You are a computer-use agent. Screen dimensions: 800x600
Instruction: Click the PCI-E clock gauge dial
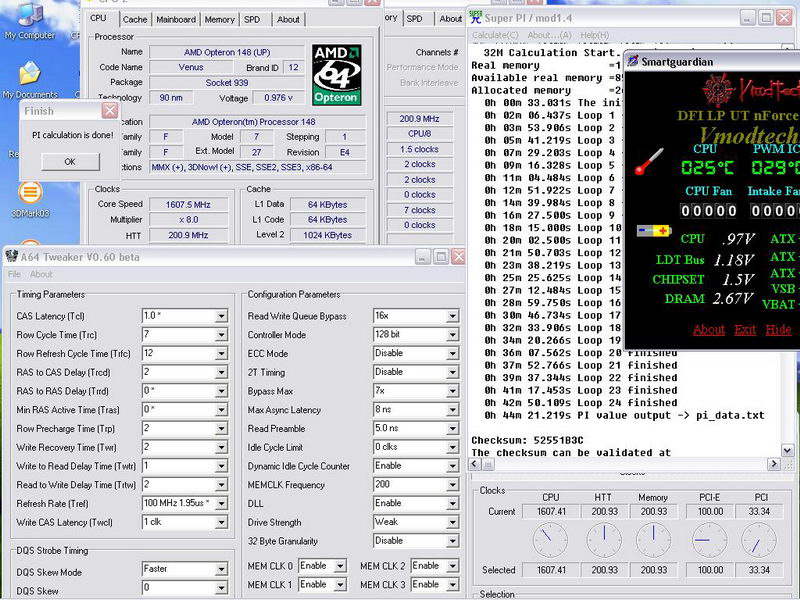(710, 540)
